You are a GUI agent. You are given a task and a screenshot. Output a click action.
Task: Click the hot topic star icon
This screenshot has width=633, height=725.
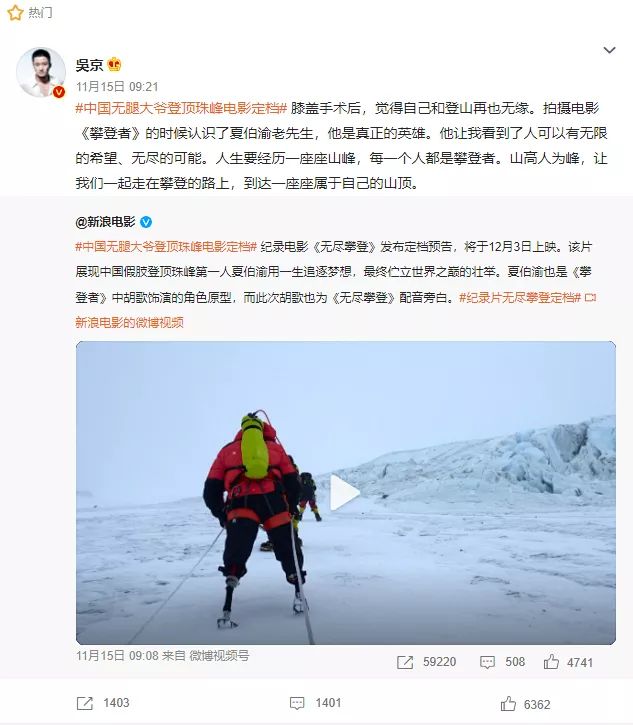15,12
